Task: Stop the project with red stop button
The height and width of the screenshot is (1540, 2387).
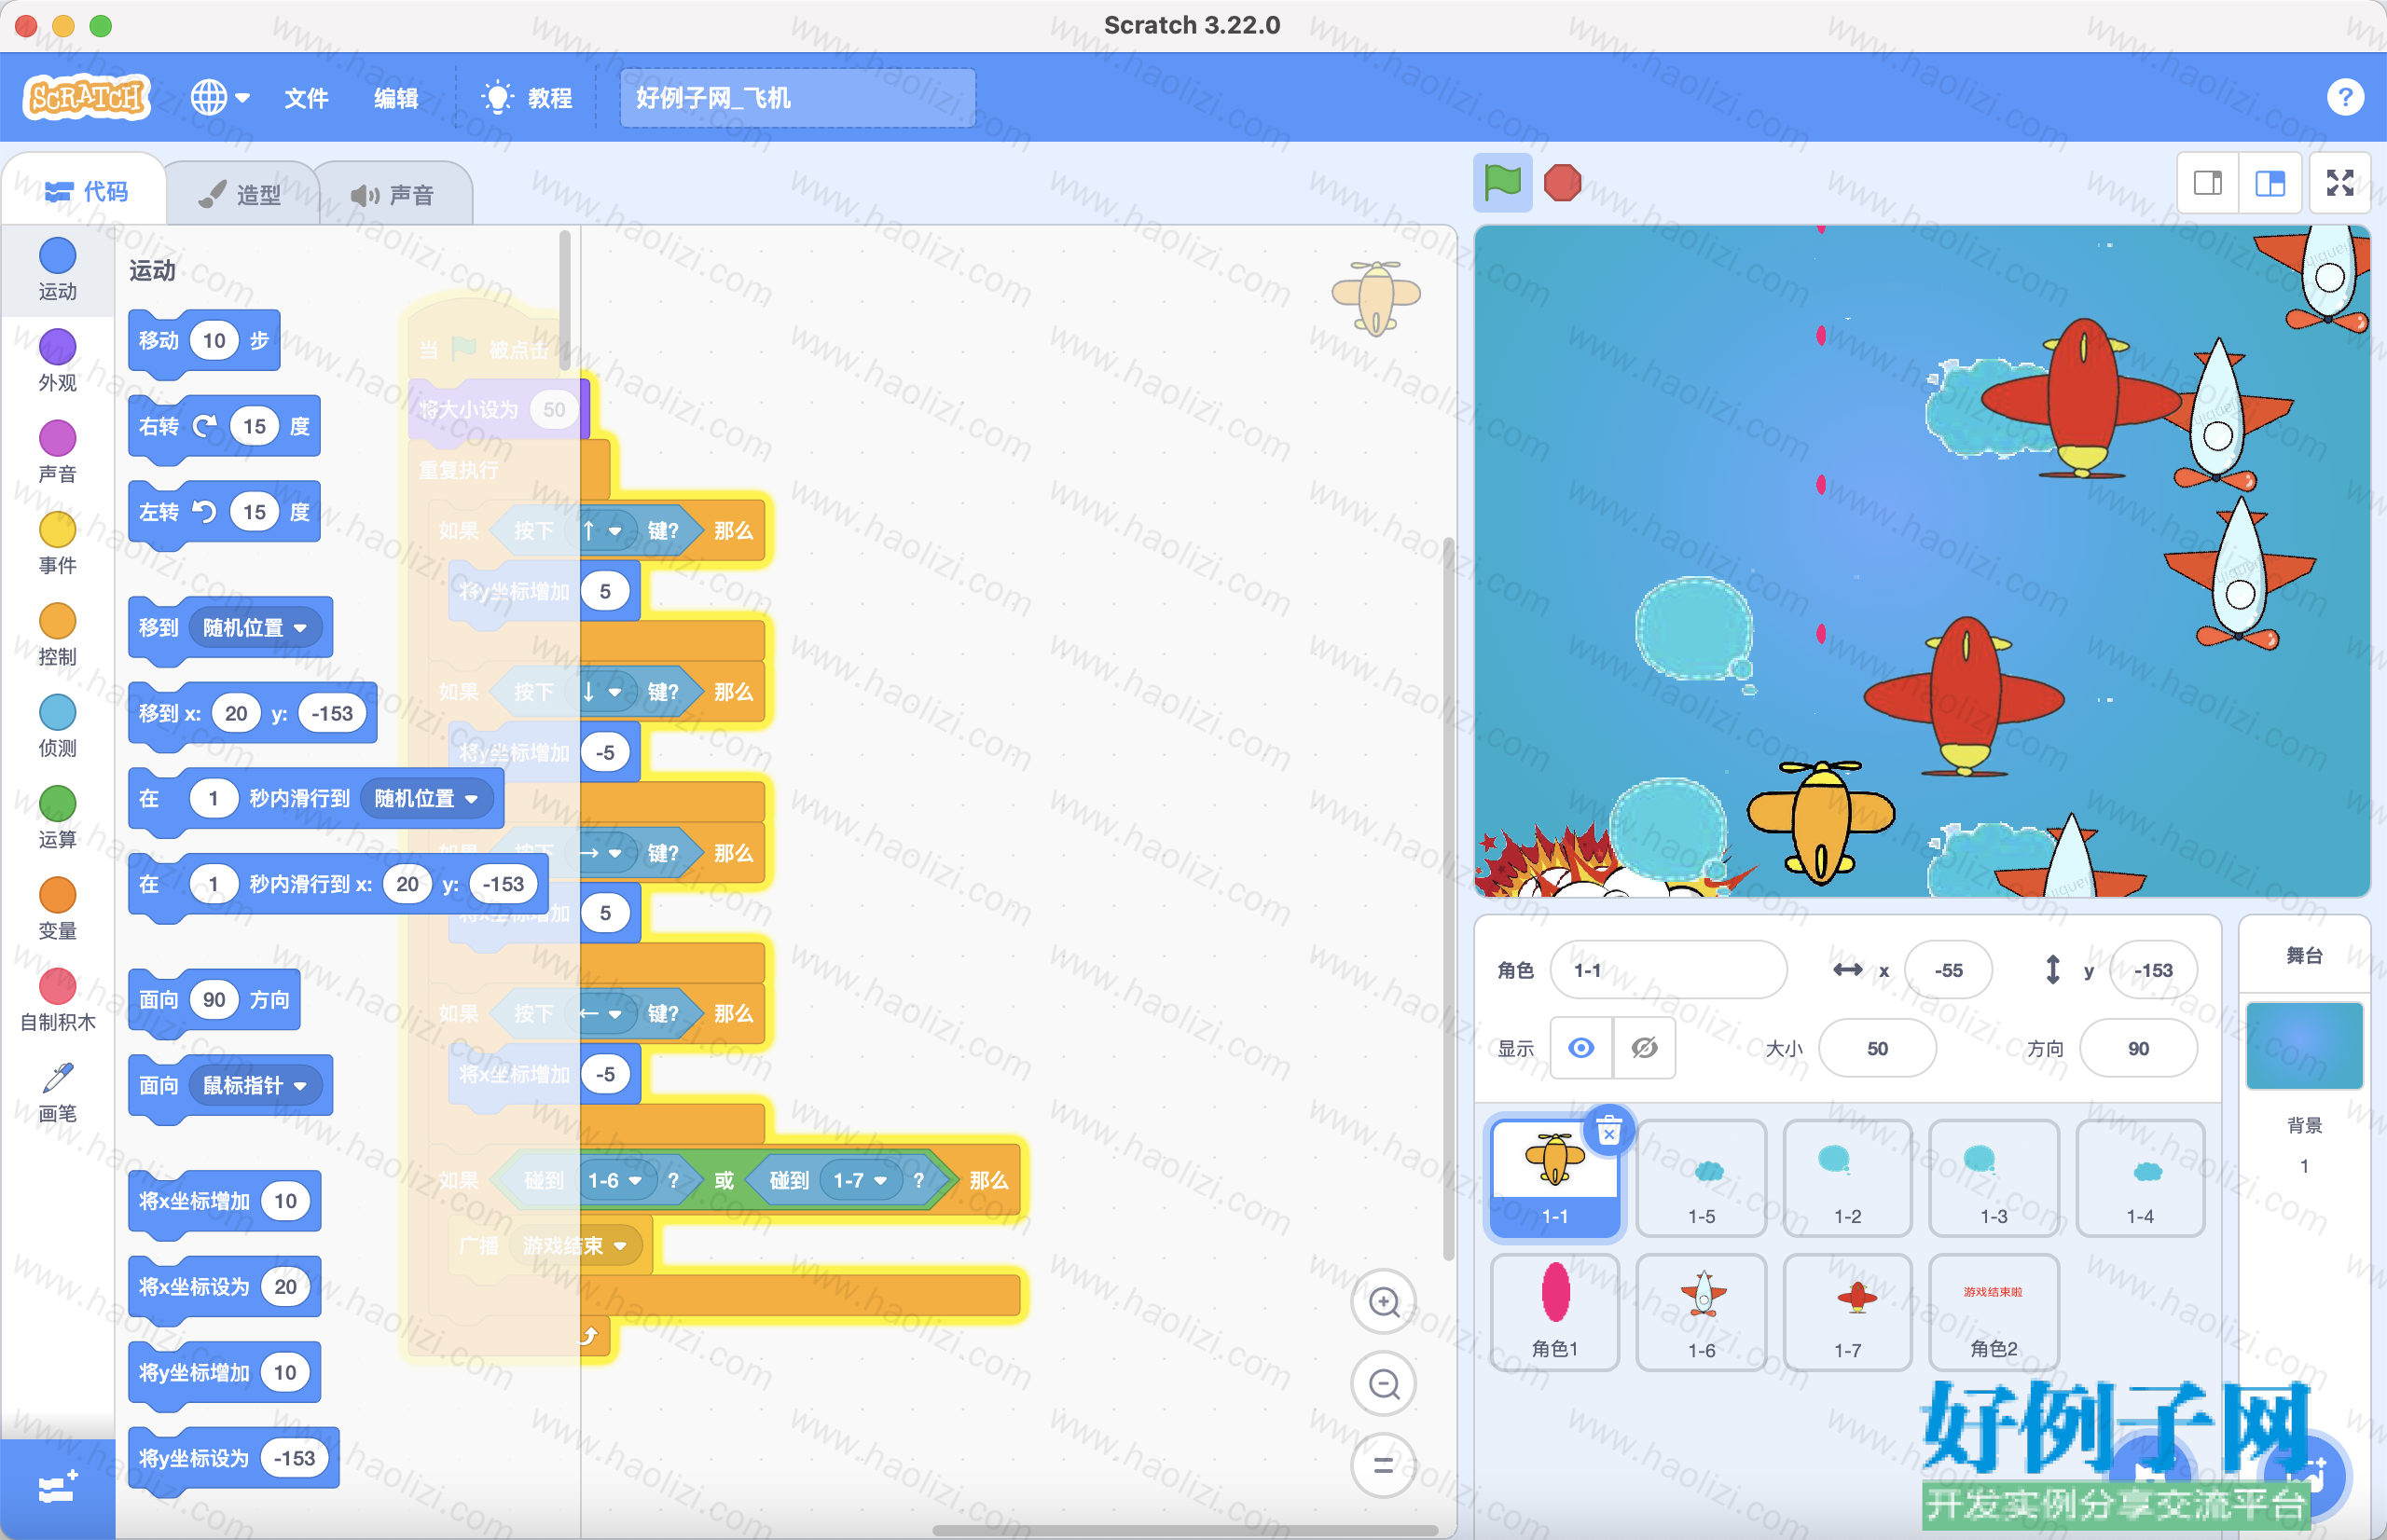Action: pos(1562,183)
